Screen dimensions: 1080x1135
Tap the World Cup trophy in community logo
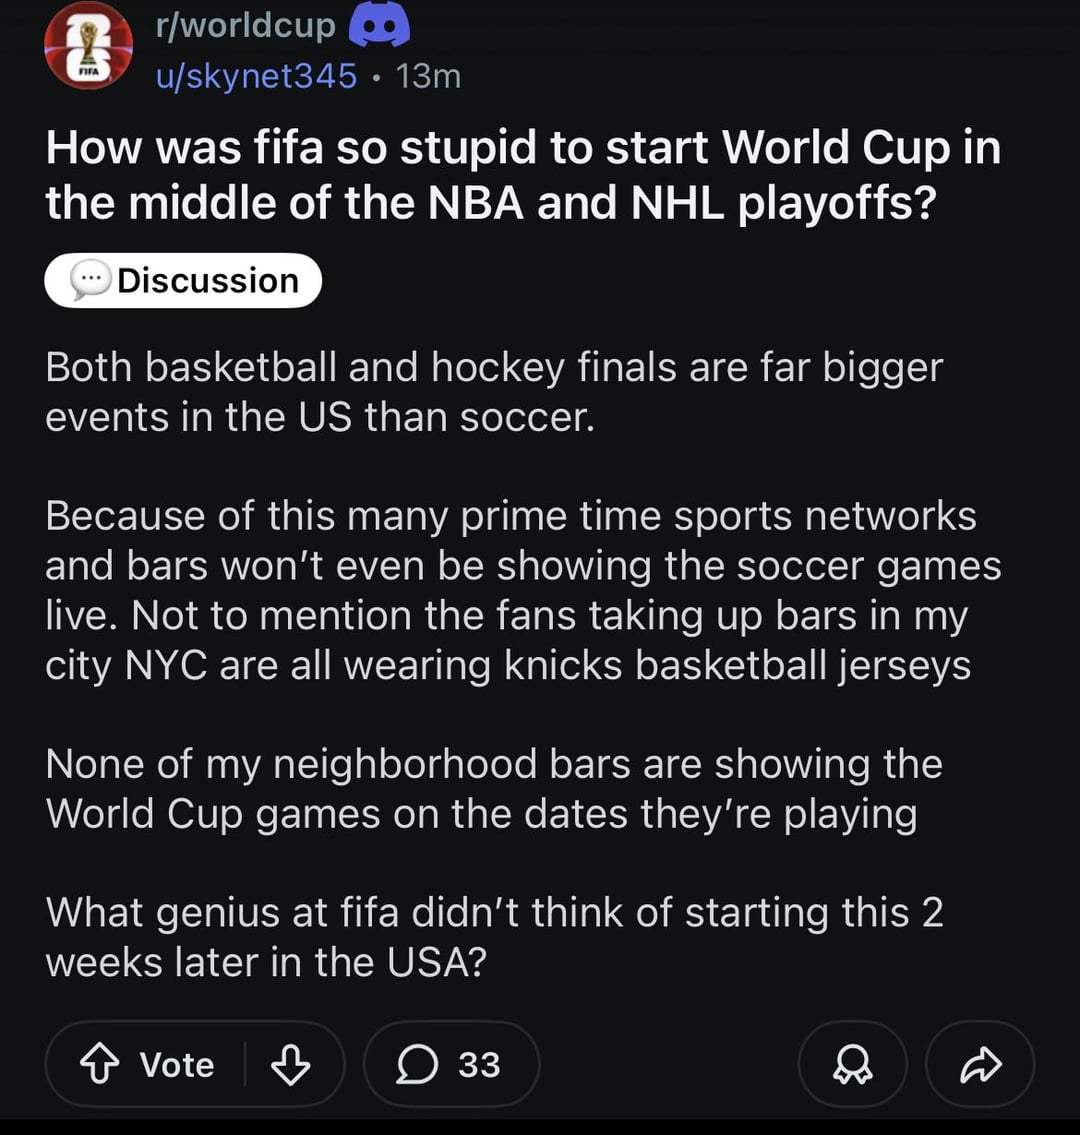point(88,42)
